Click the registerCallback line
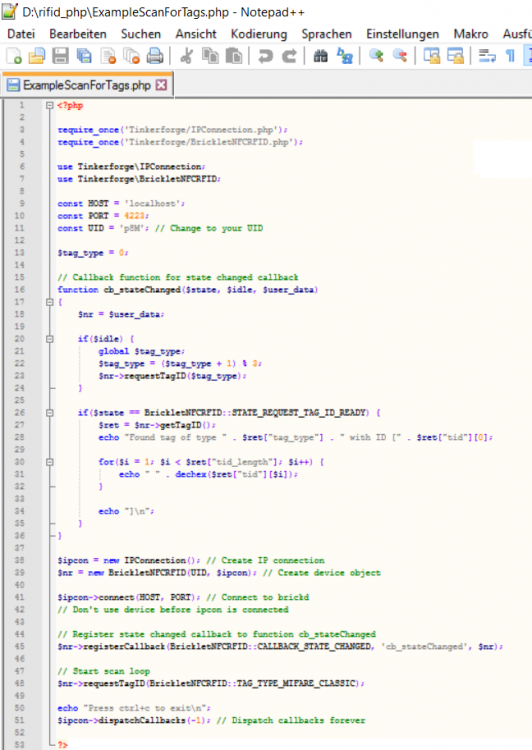Image resolution: width=532 pixels, height=750 pixels. (x=280, y=646)
